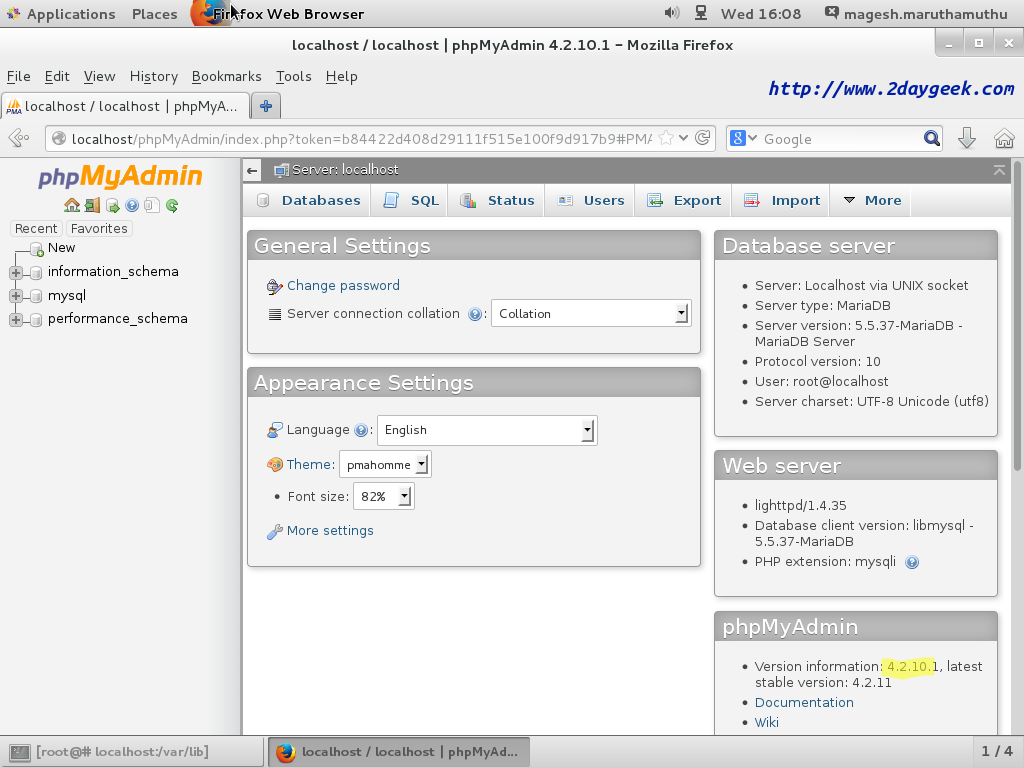Expand the information_schema tree node
The width and height of the screenshot is (1024, 768).
tap(16, 272)
